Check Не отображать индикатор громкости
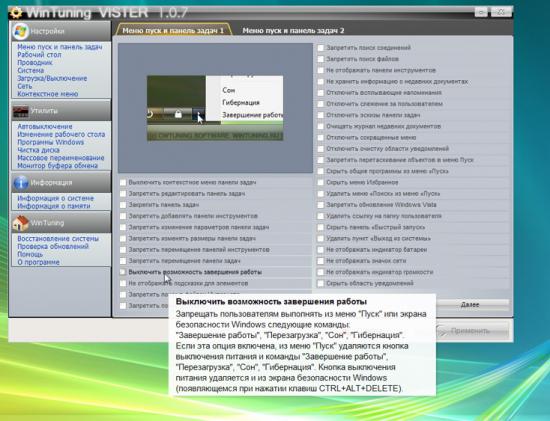 321,272
